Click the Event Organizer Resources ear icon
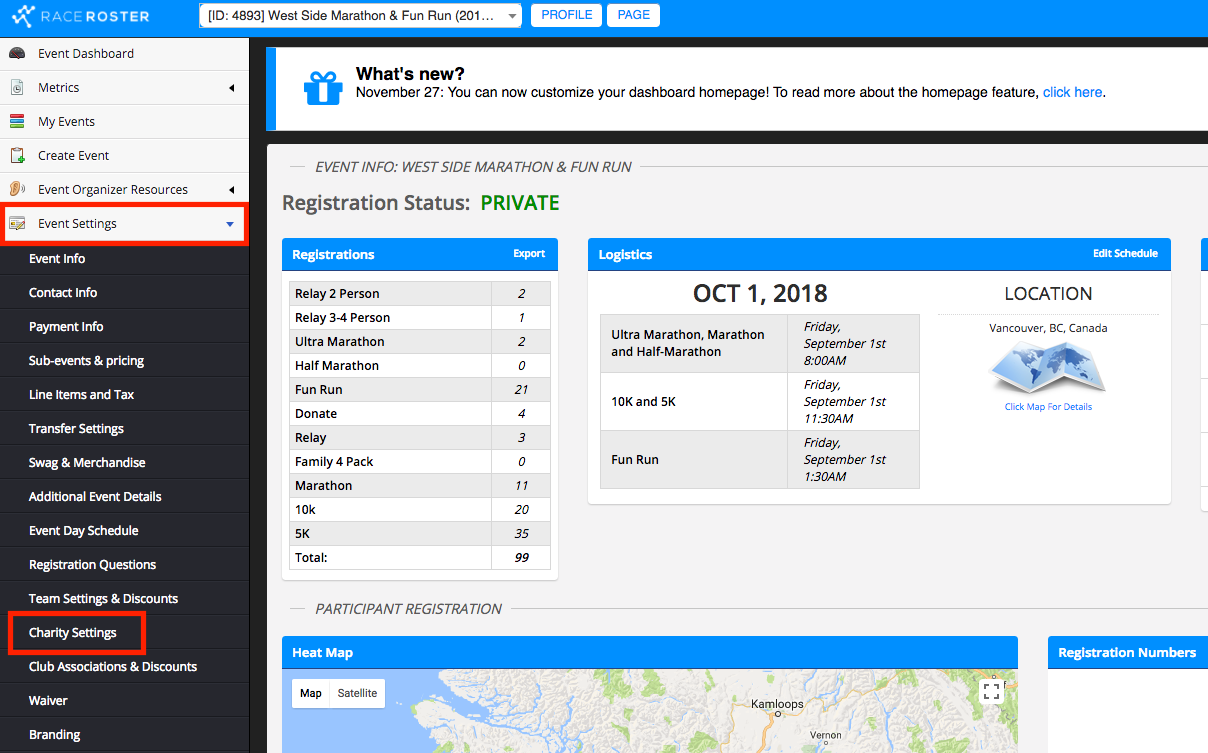This screenshot has height=753, width=1208. (x=17, y=189)
